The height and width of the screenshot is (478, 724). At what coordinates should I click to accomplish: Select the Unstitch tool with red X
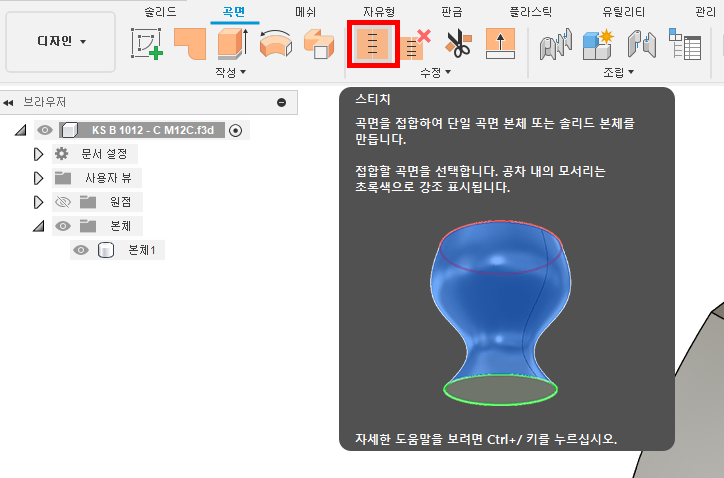[x=415, y=45]
